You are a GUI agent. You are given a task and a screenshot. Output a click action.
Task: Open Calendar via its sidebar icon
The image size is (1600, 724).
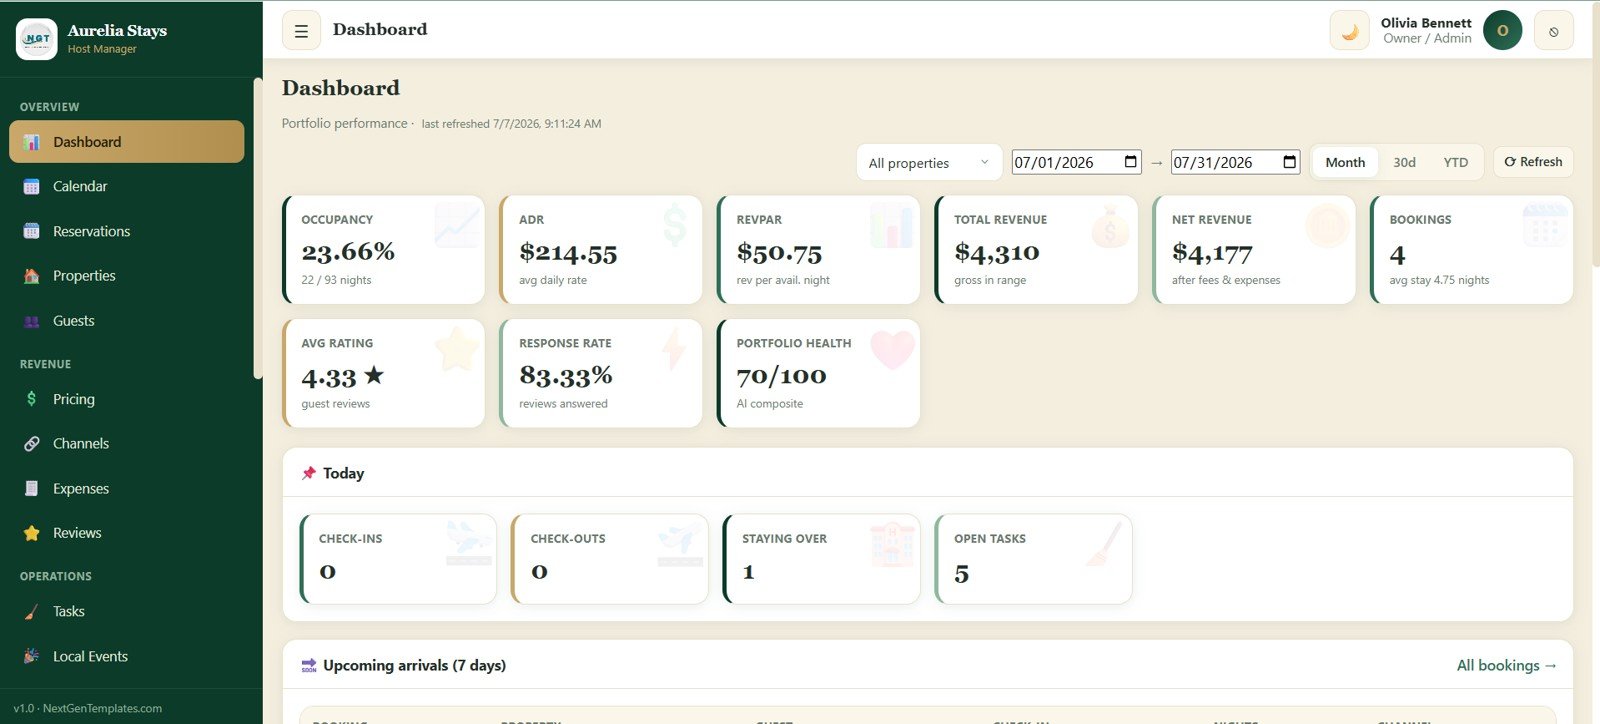coord(32,186)
